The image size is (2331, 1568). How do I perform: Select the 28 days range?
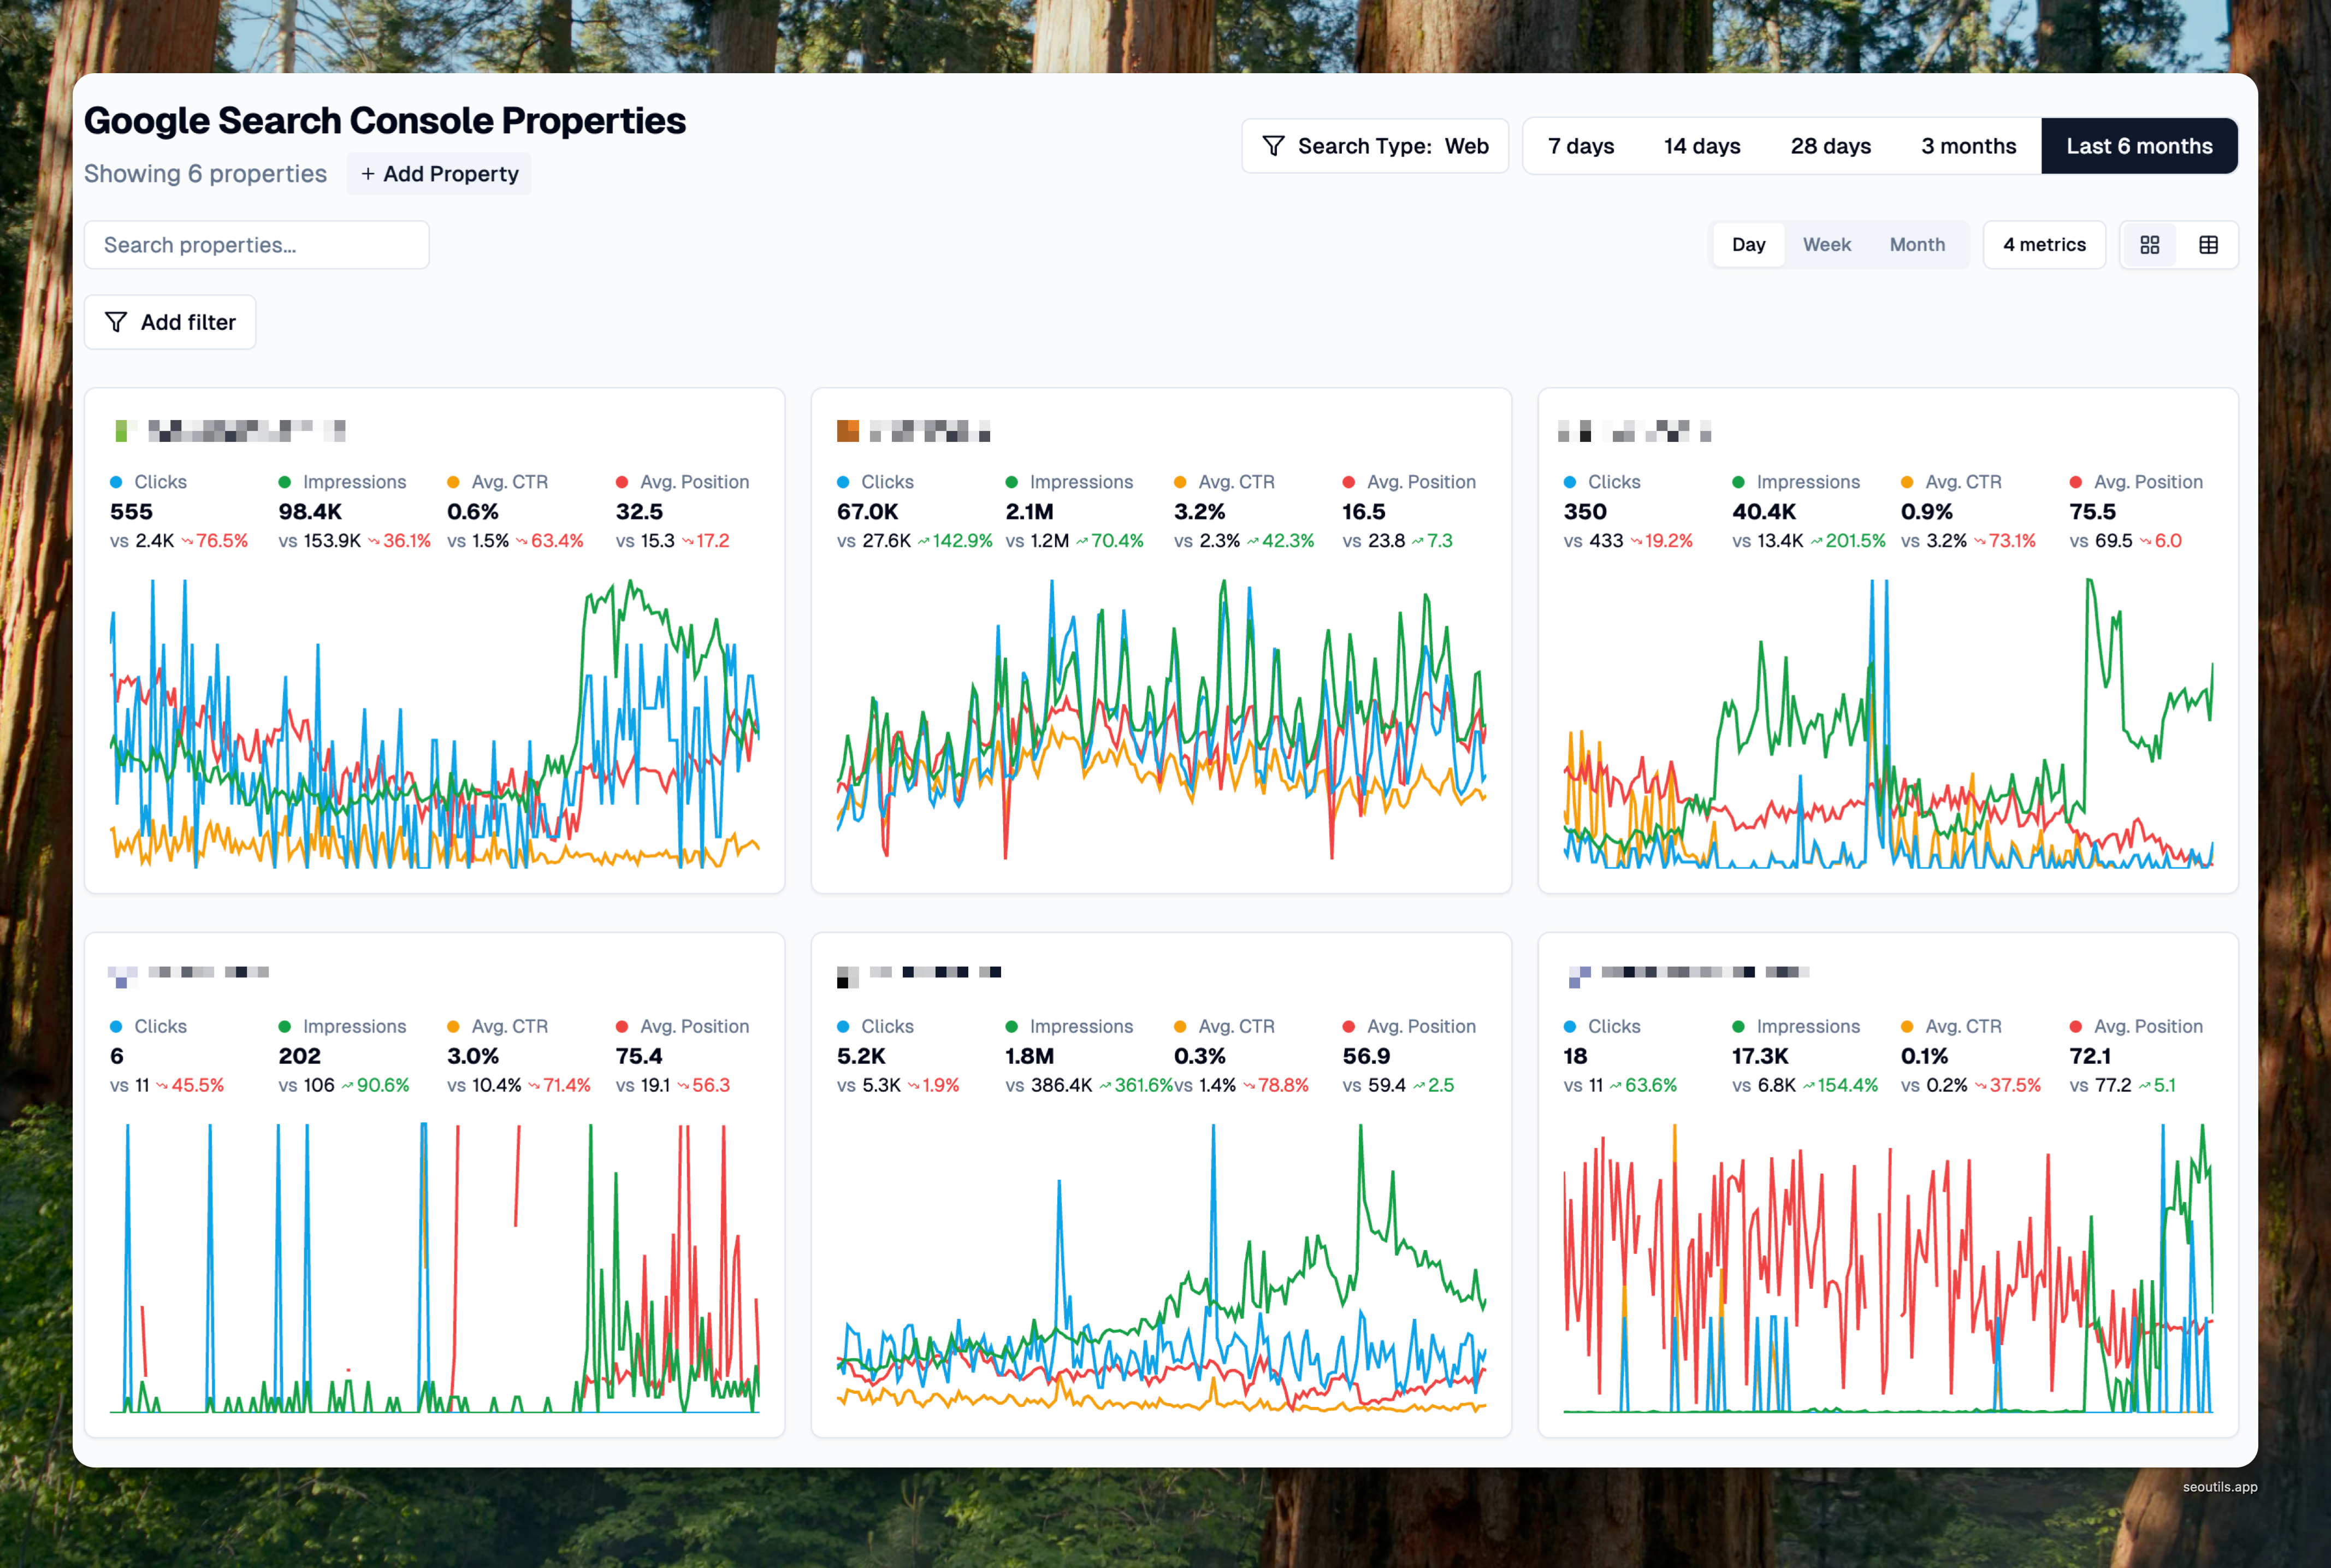1830,146
